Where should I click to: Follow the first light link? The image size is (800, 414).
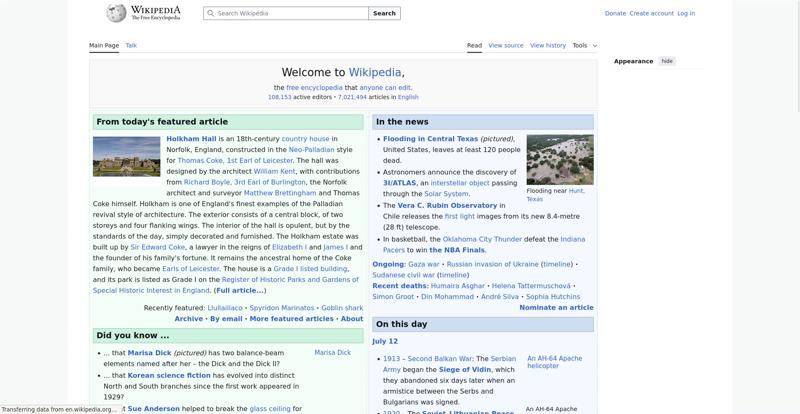460,216
